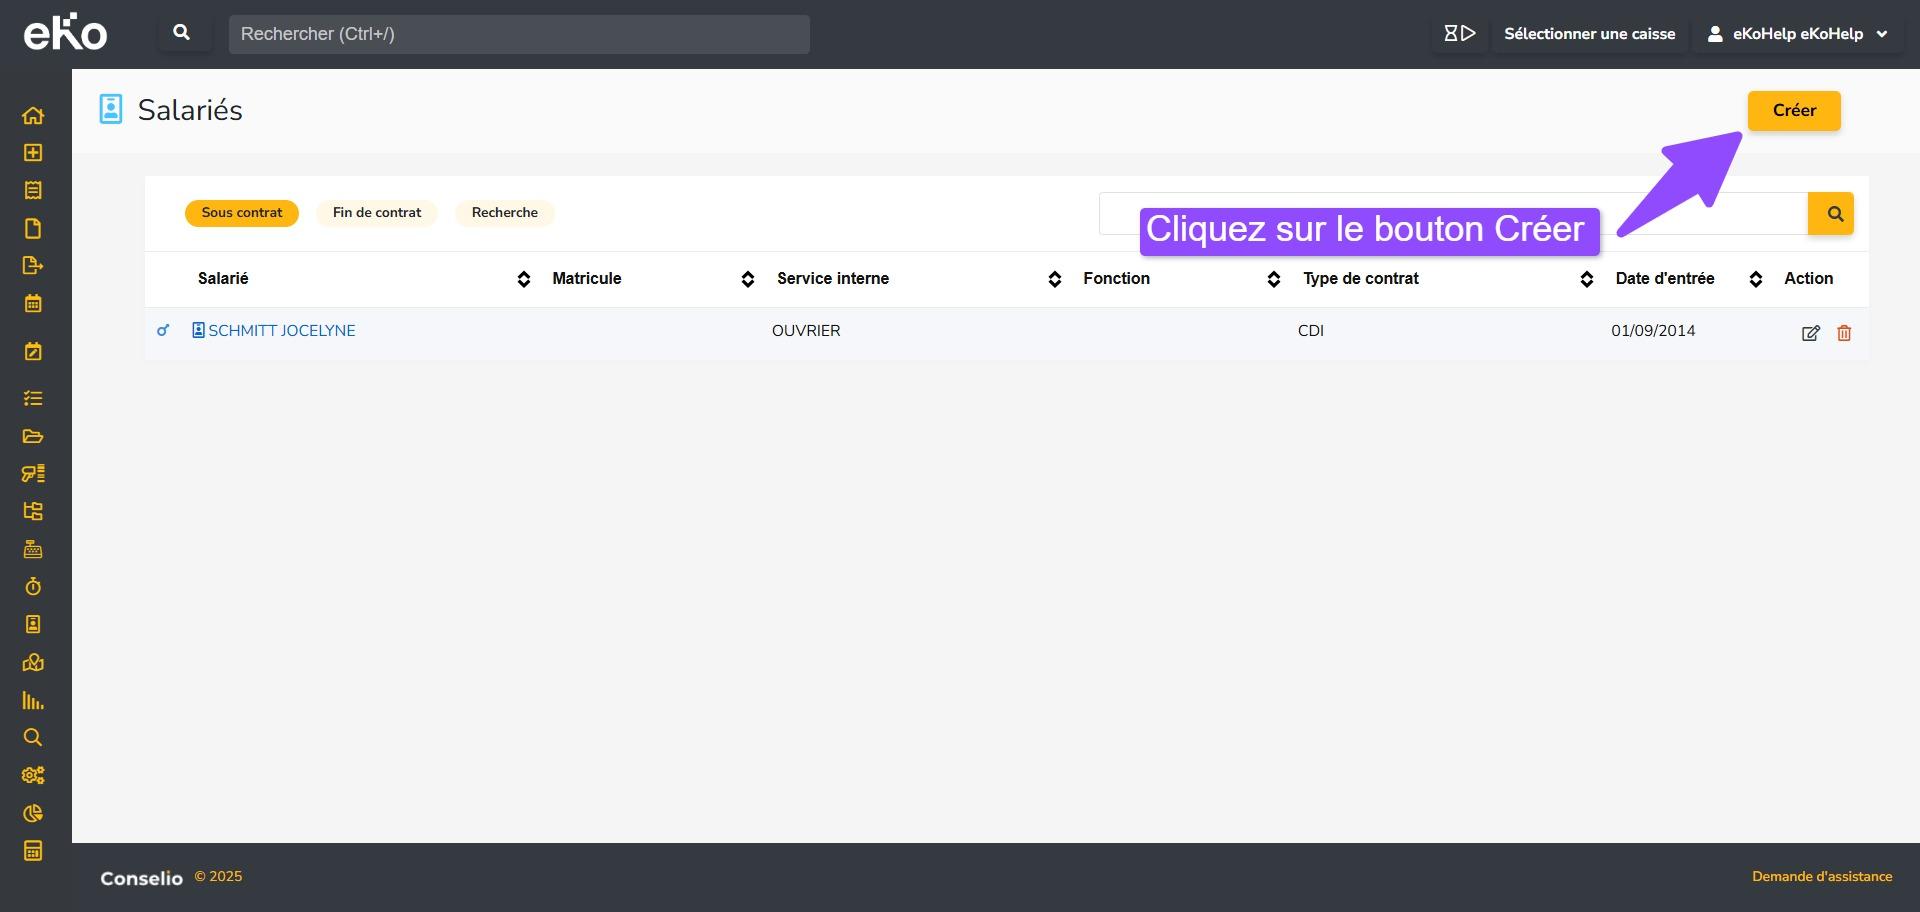Click the gears settings sidebar icon

click(x=33, y=775)
